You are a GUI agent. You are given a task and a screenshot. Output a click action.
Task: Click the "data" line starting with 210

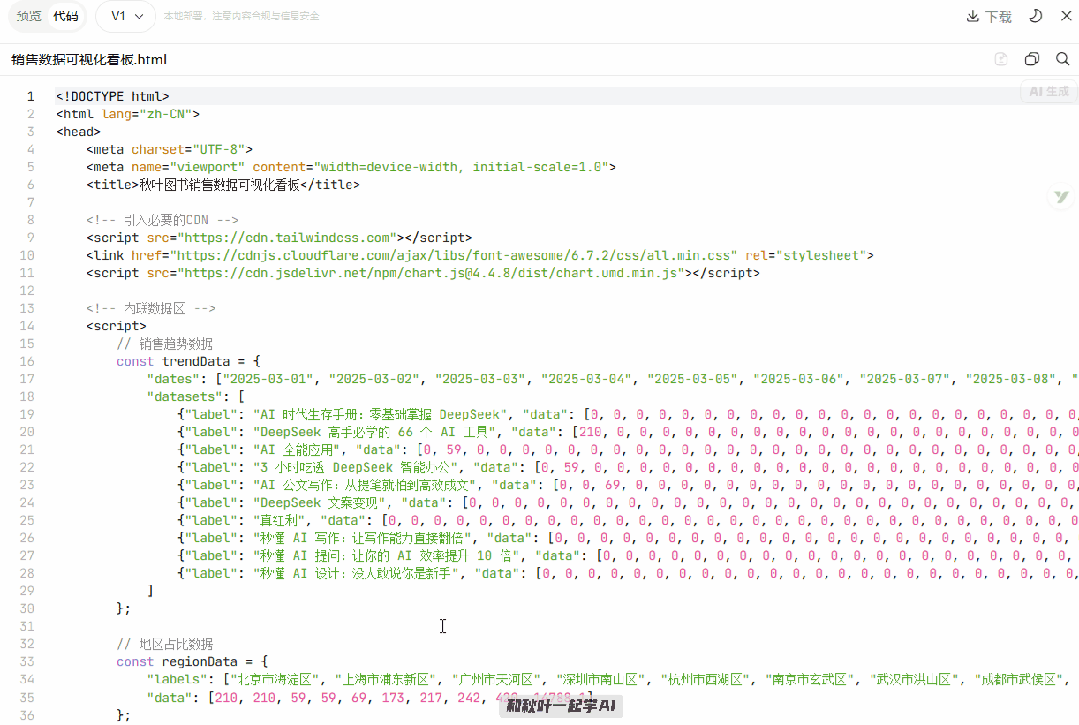pyautogui.click(x=370, y=697)
